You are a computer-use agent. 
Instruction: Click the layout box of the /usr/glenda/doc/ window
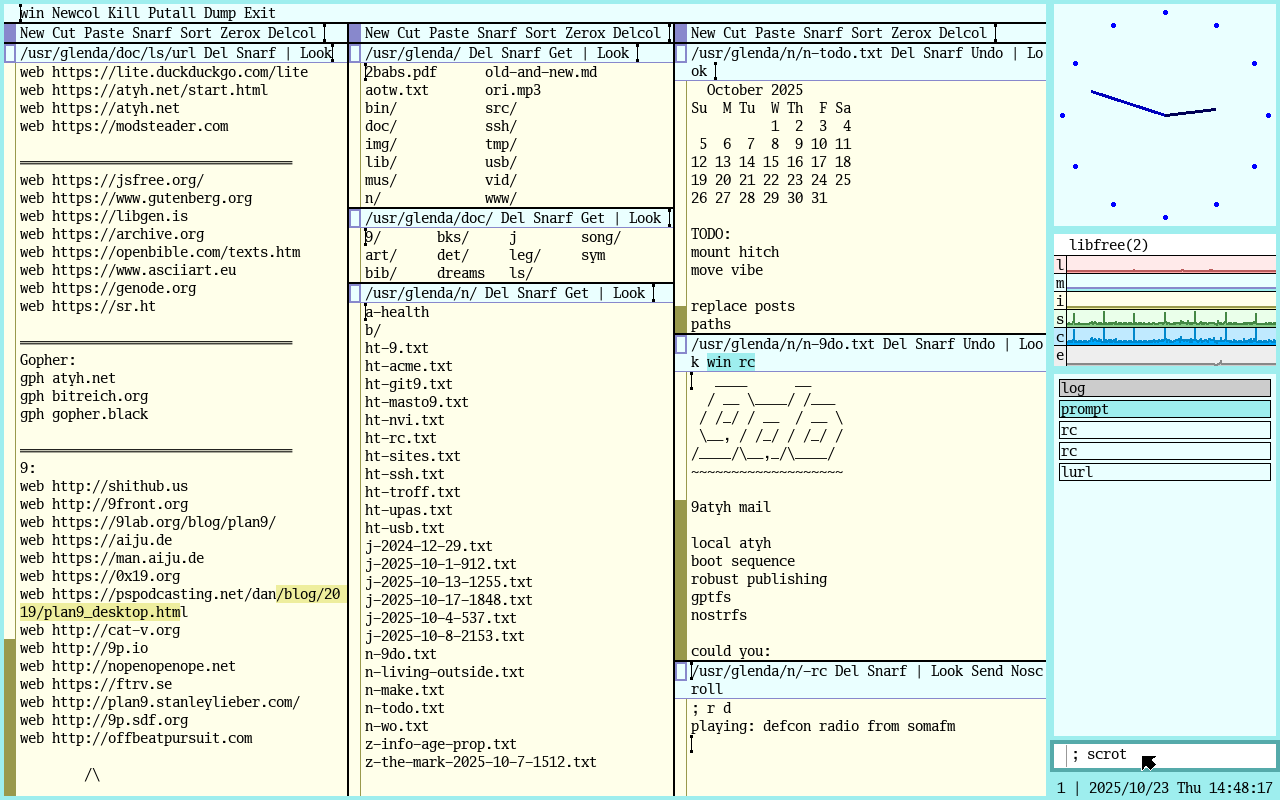(x=354, y=218)
